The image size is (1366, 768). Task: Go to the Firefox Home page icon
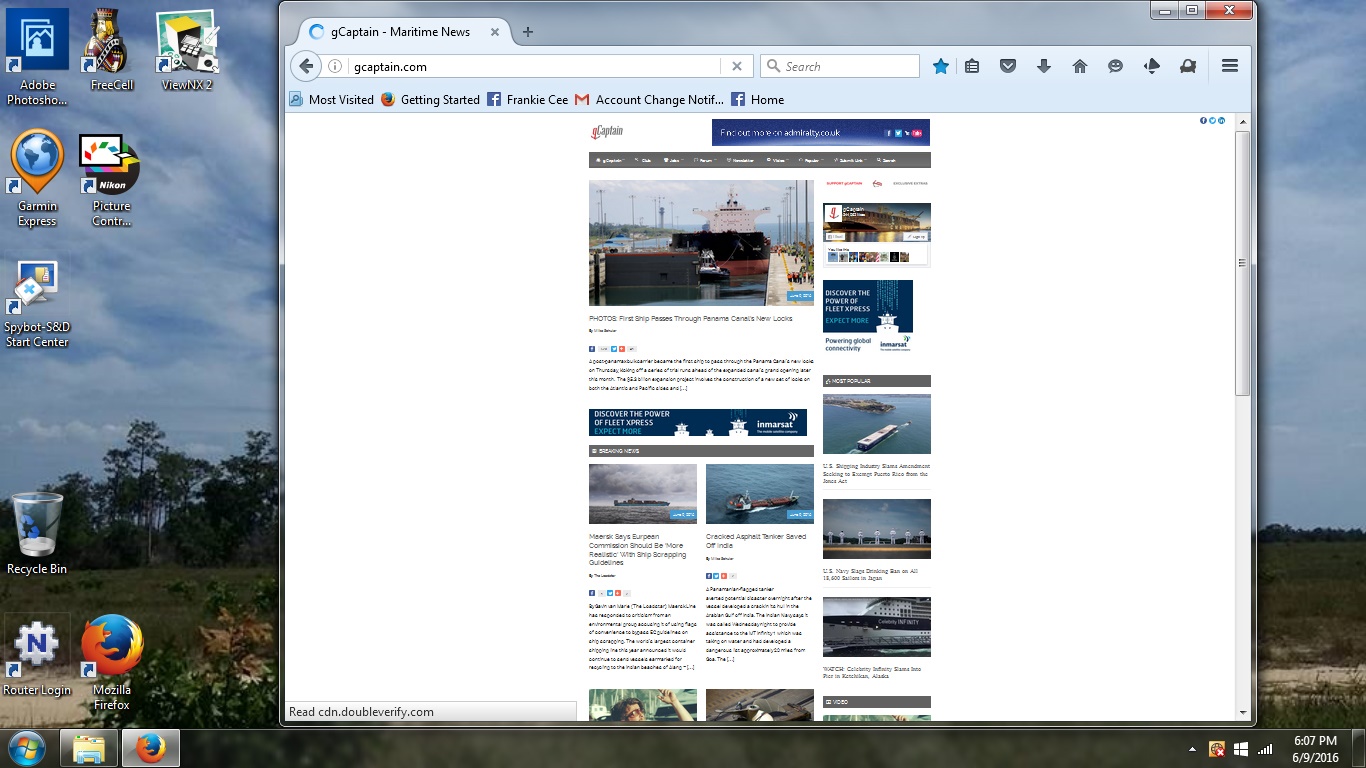(1080, 66)
